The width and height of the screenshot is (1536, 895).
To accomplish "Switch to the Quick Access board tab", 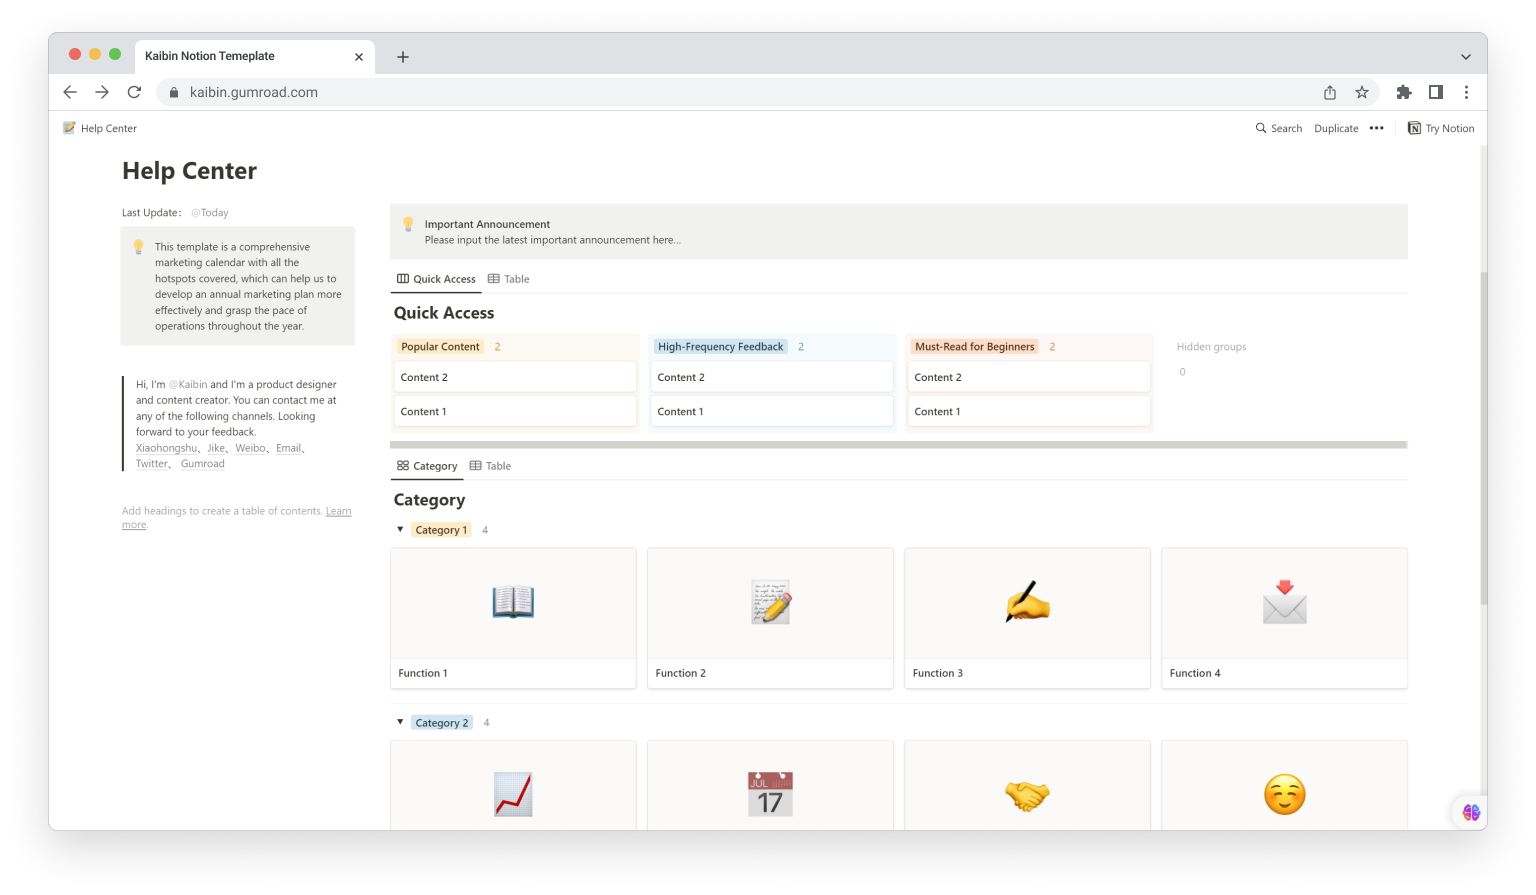I will click(x=436, y=279).
